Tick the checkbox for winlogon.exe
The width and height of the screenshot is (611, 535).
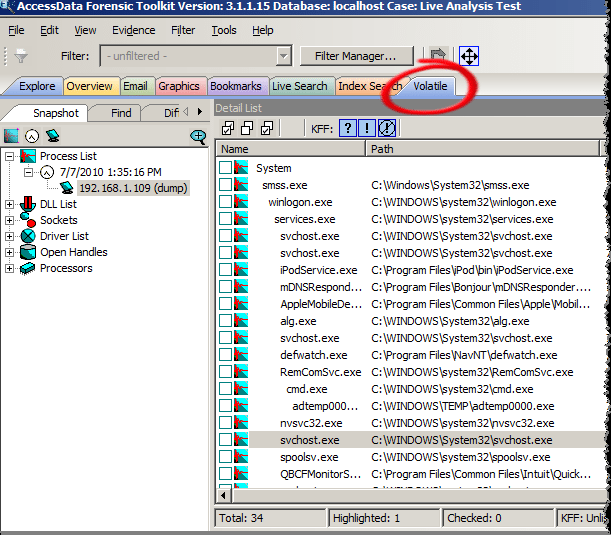click(226, 203)
